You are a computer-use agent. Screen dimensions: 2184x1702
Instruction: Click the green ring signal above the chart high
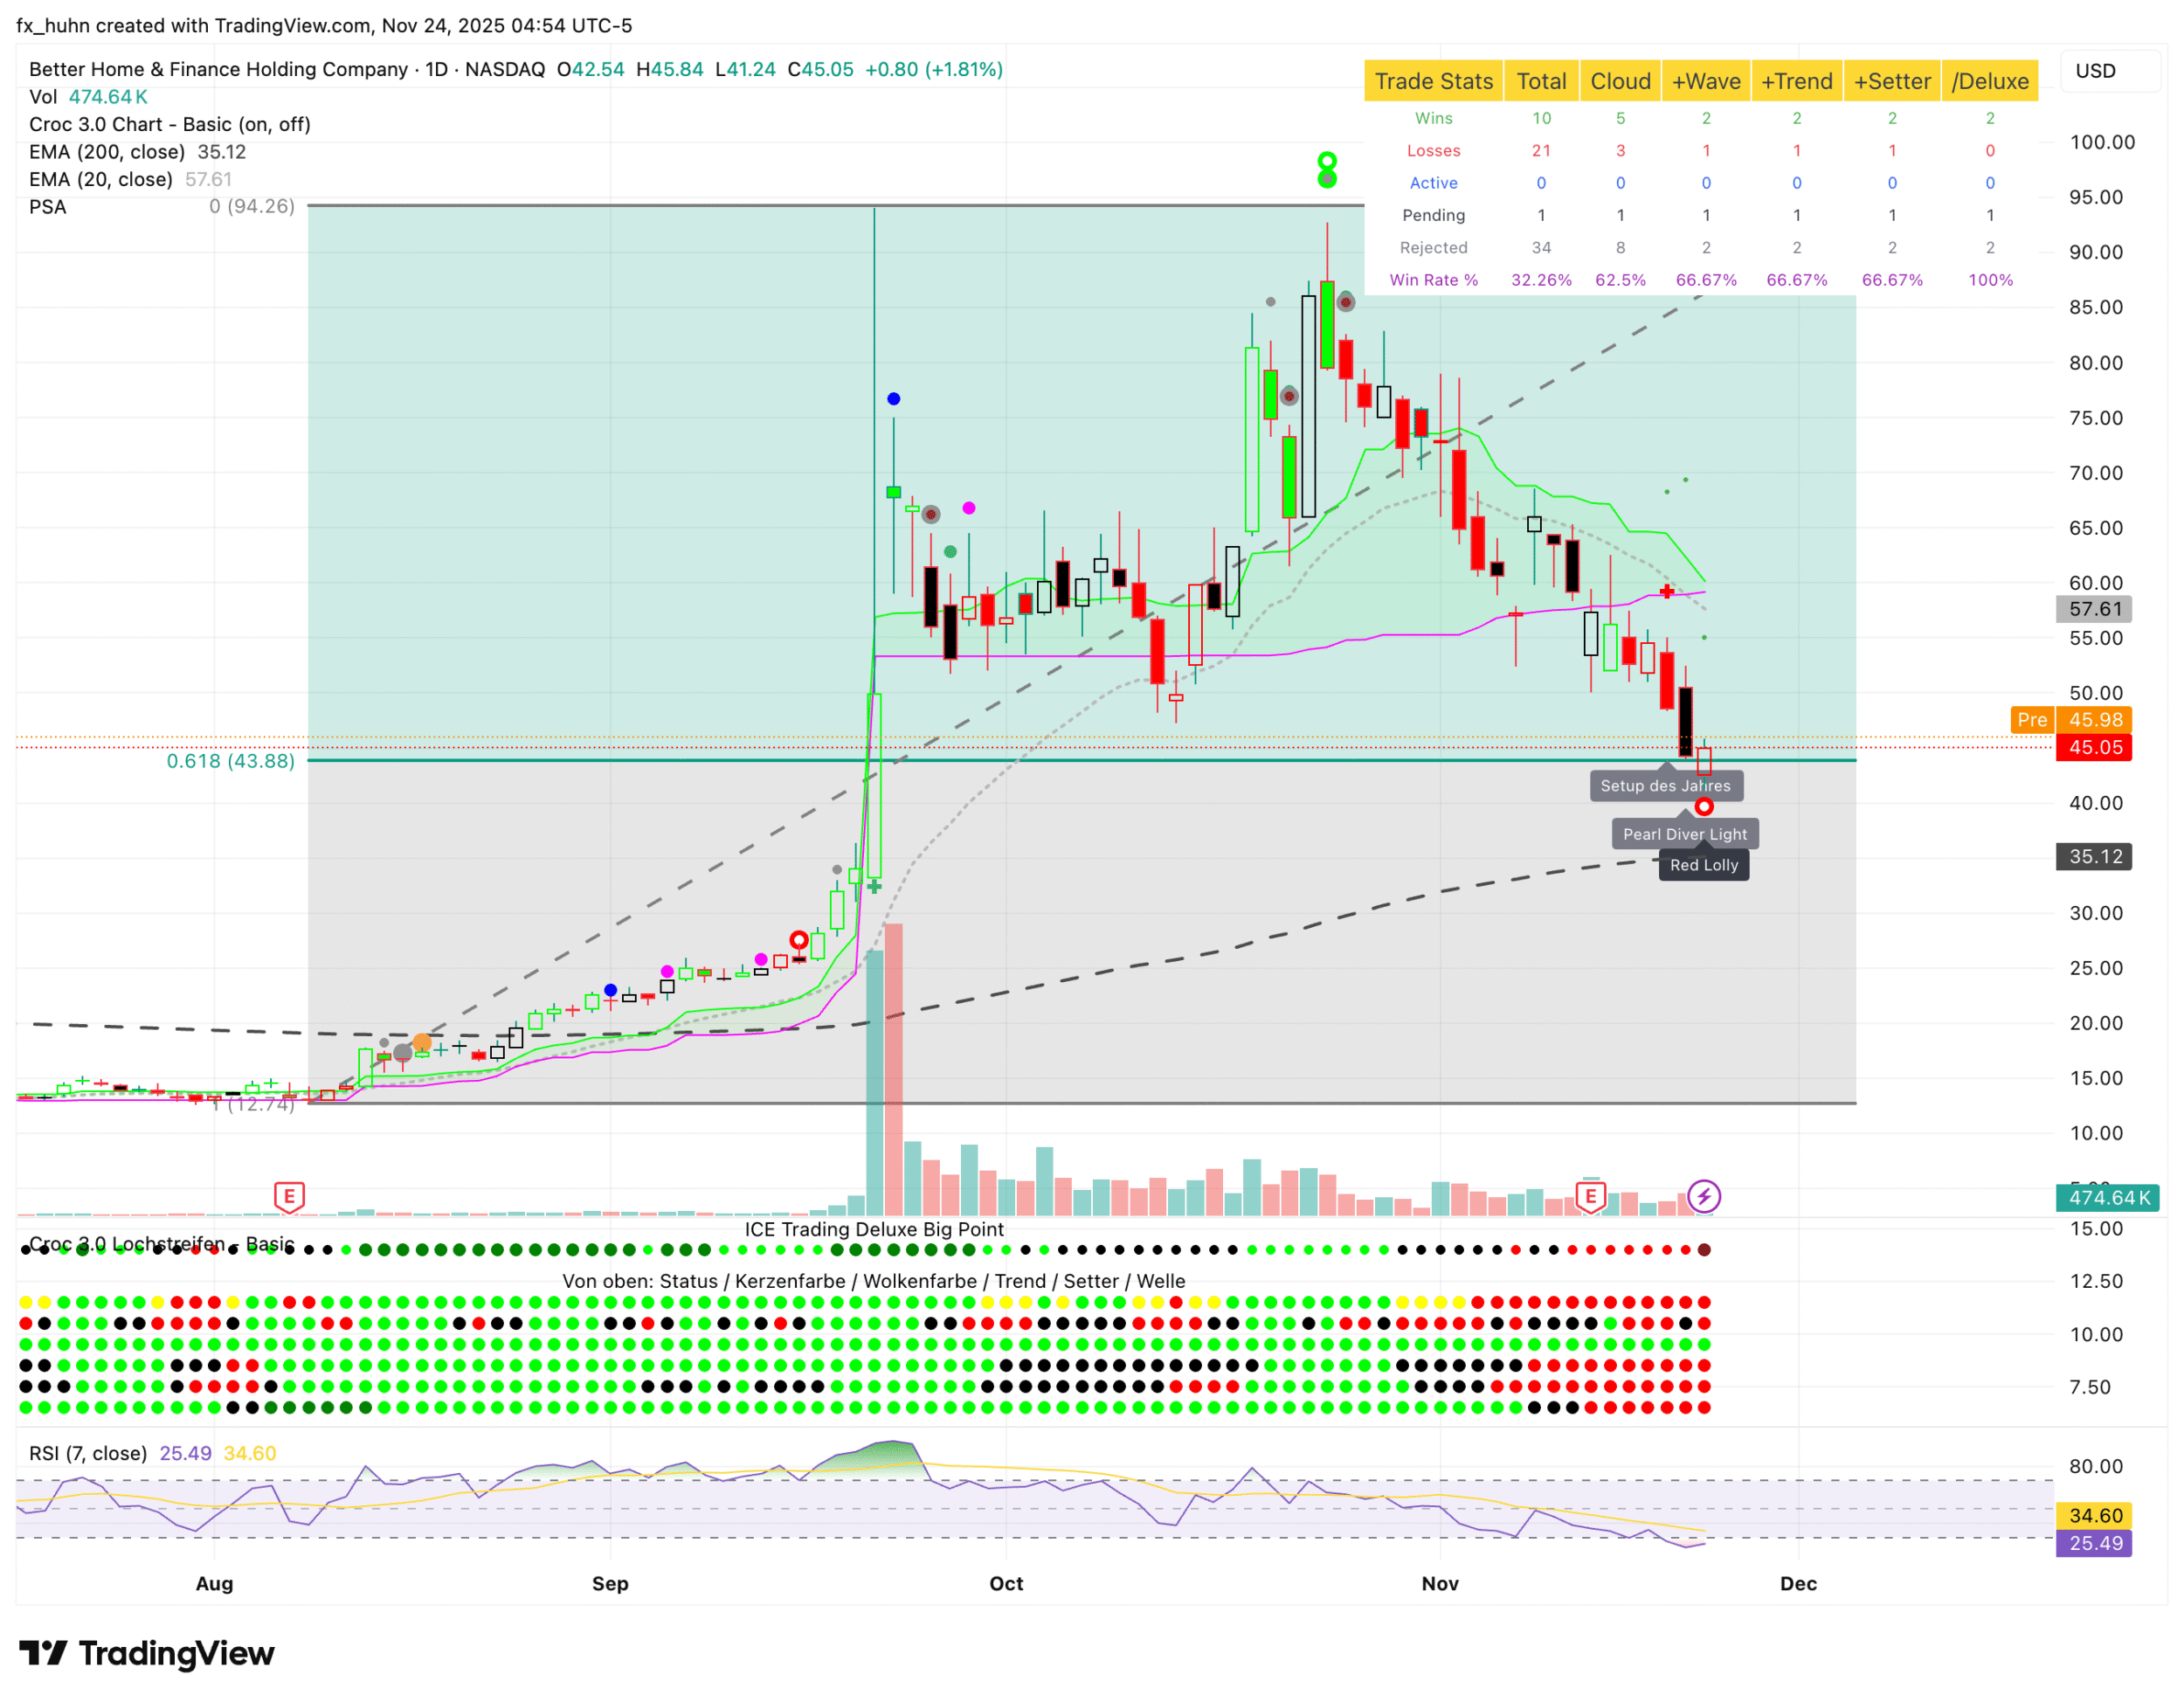pos(1327,162)
